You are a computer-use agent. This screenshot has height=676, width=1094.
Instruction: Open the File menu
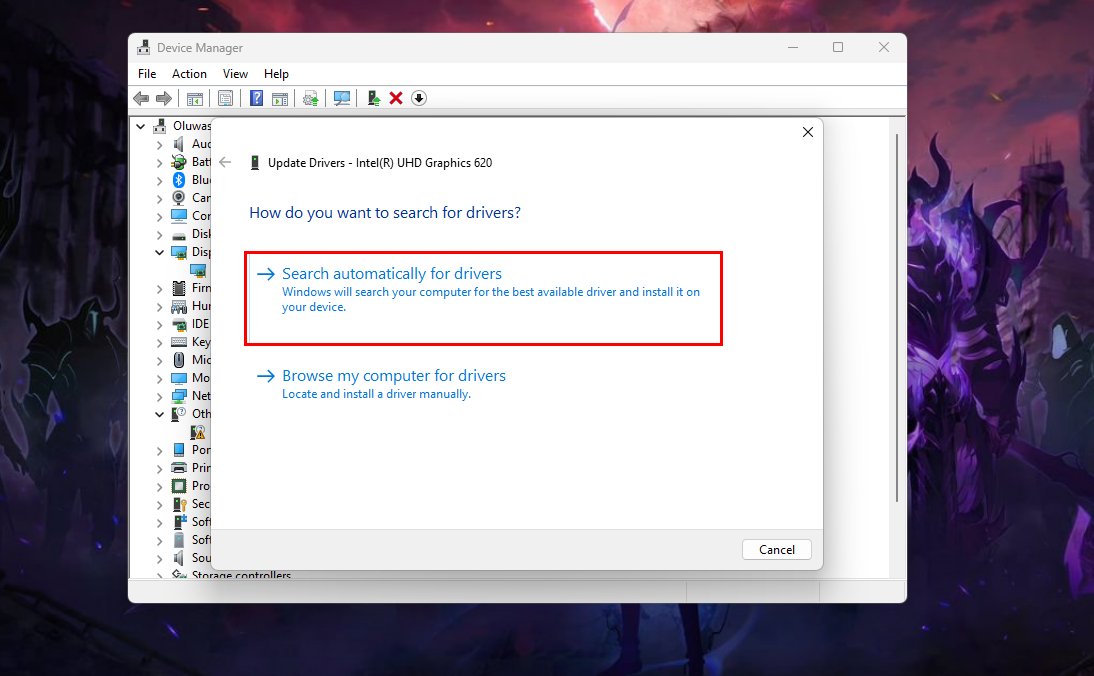[147, 74]
